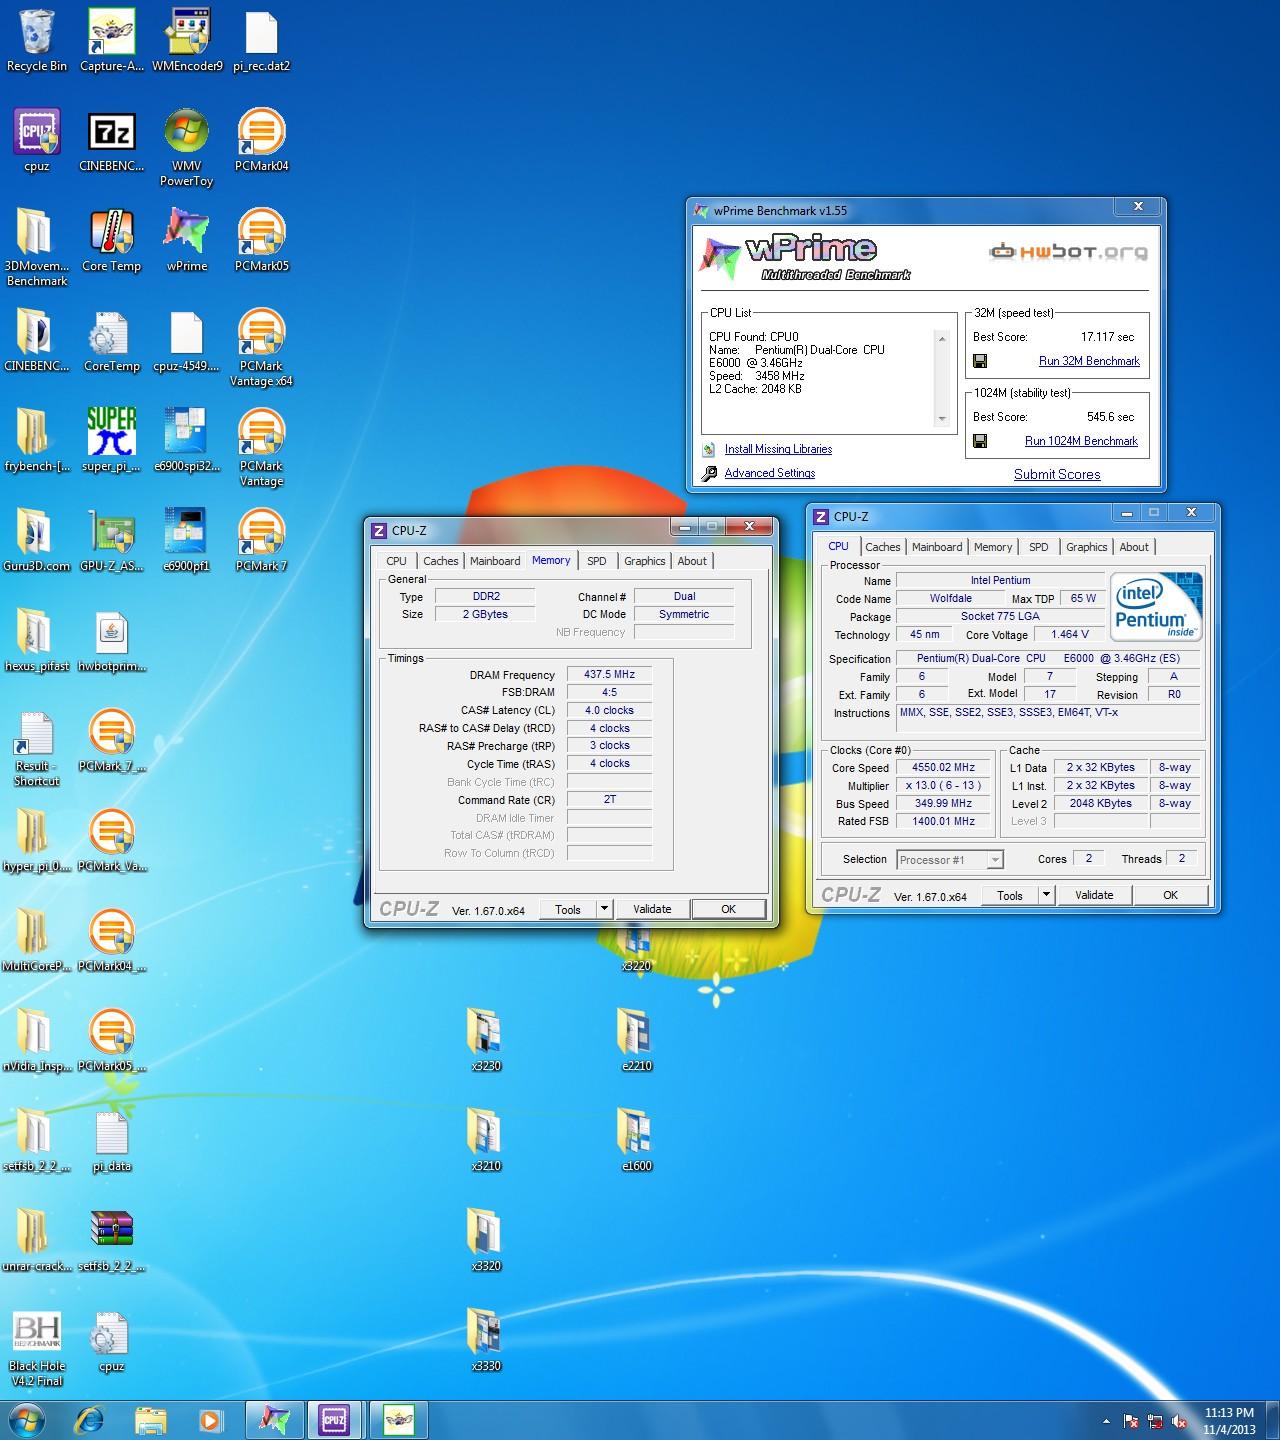Switch to CPU-Z taskbar button
This screenshot has height=1440, width=1280.
334,1420
